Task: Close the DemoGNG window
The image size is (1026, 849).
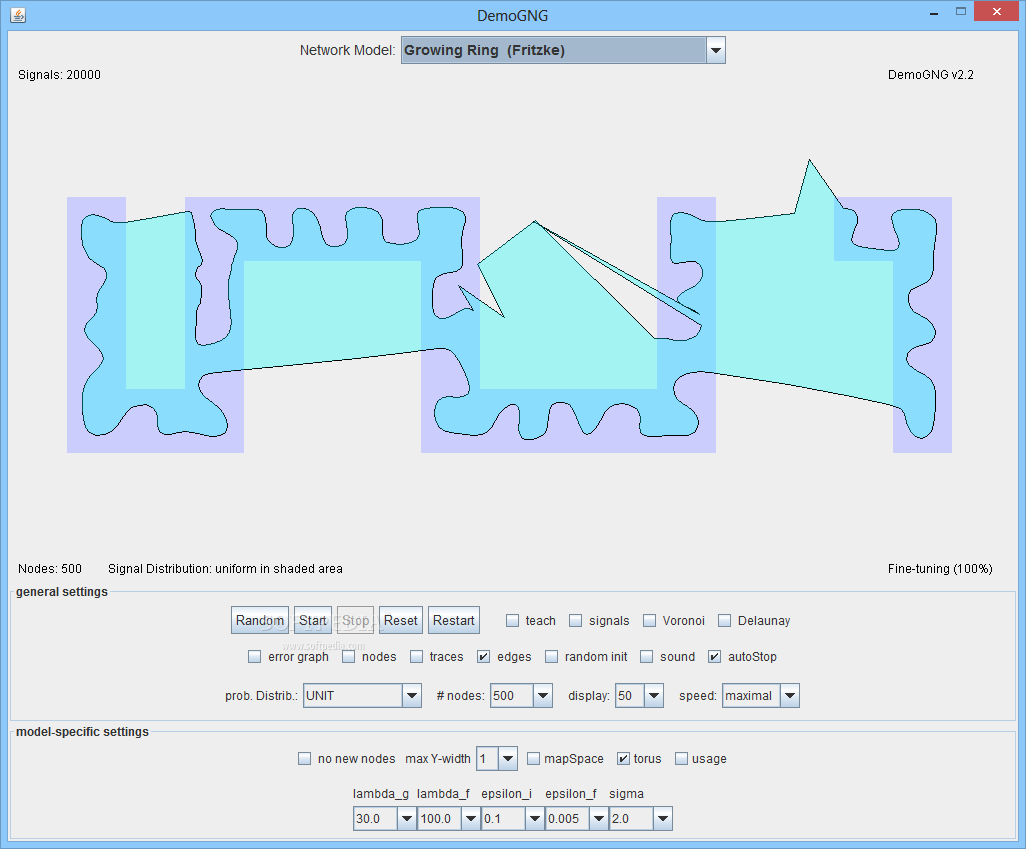Action: tap(997, 11)
